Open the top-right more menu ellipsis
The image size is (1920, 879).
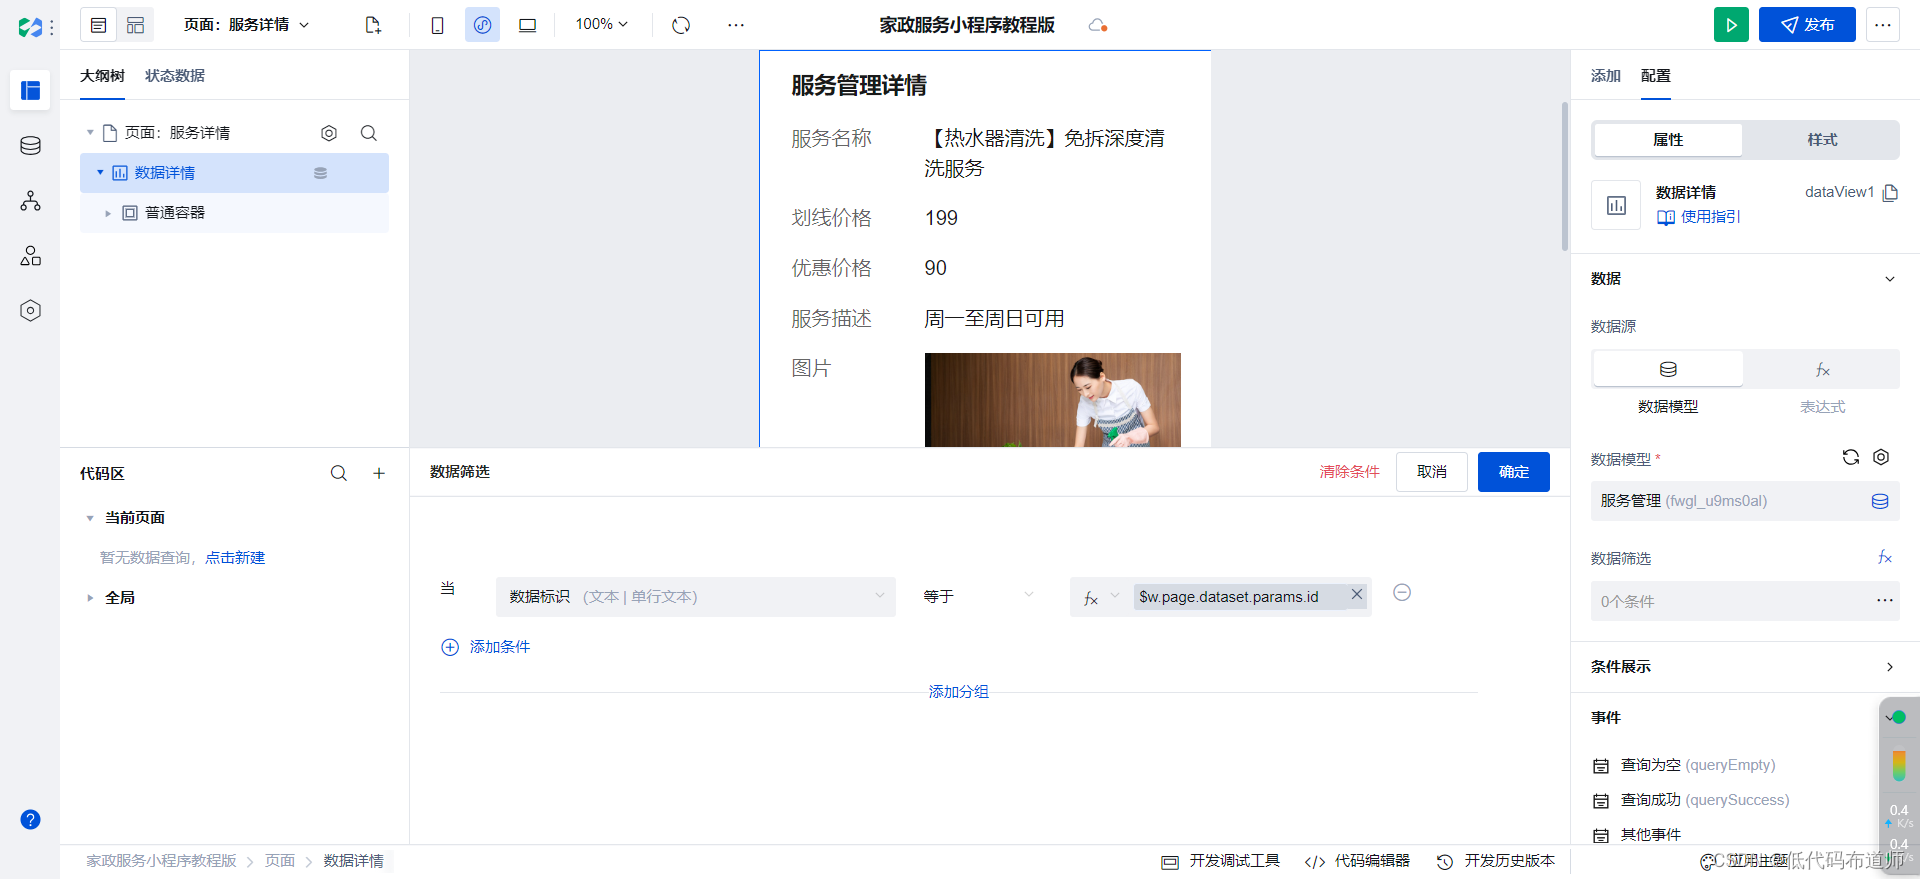[x=1883, y=25]
